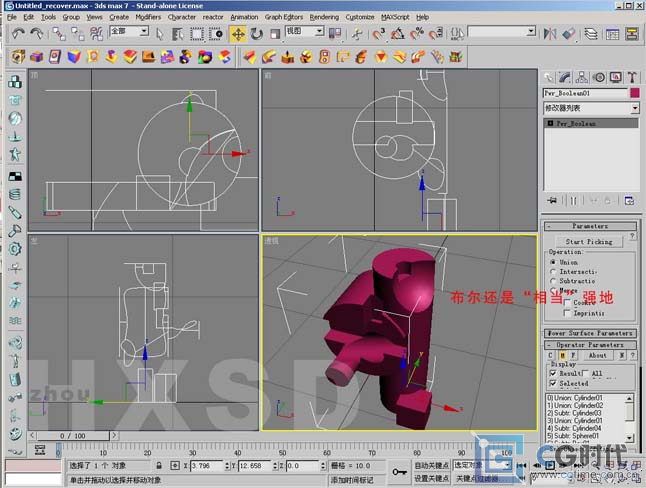Click the object color swatch beside name
Screen dimensions: 646x488
pyautogui.click(x=635, y=93)
